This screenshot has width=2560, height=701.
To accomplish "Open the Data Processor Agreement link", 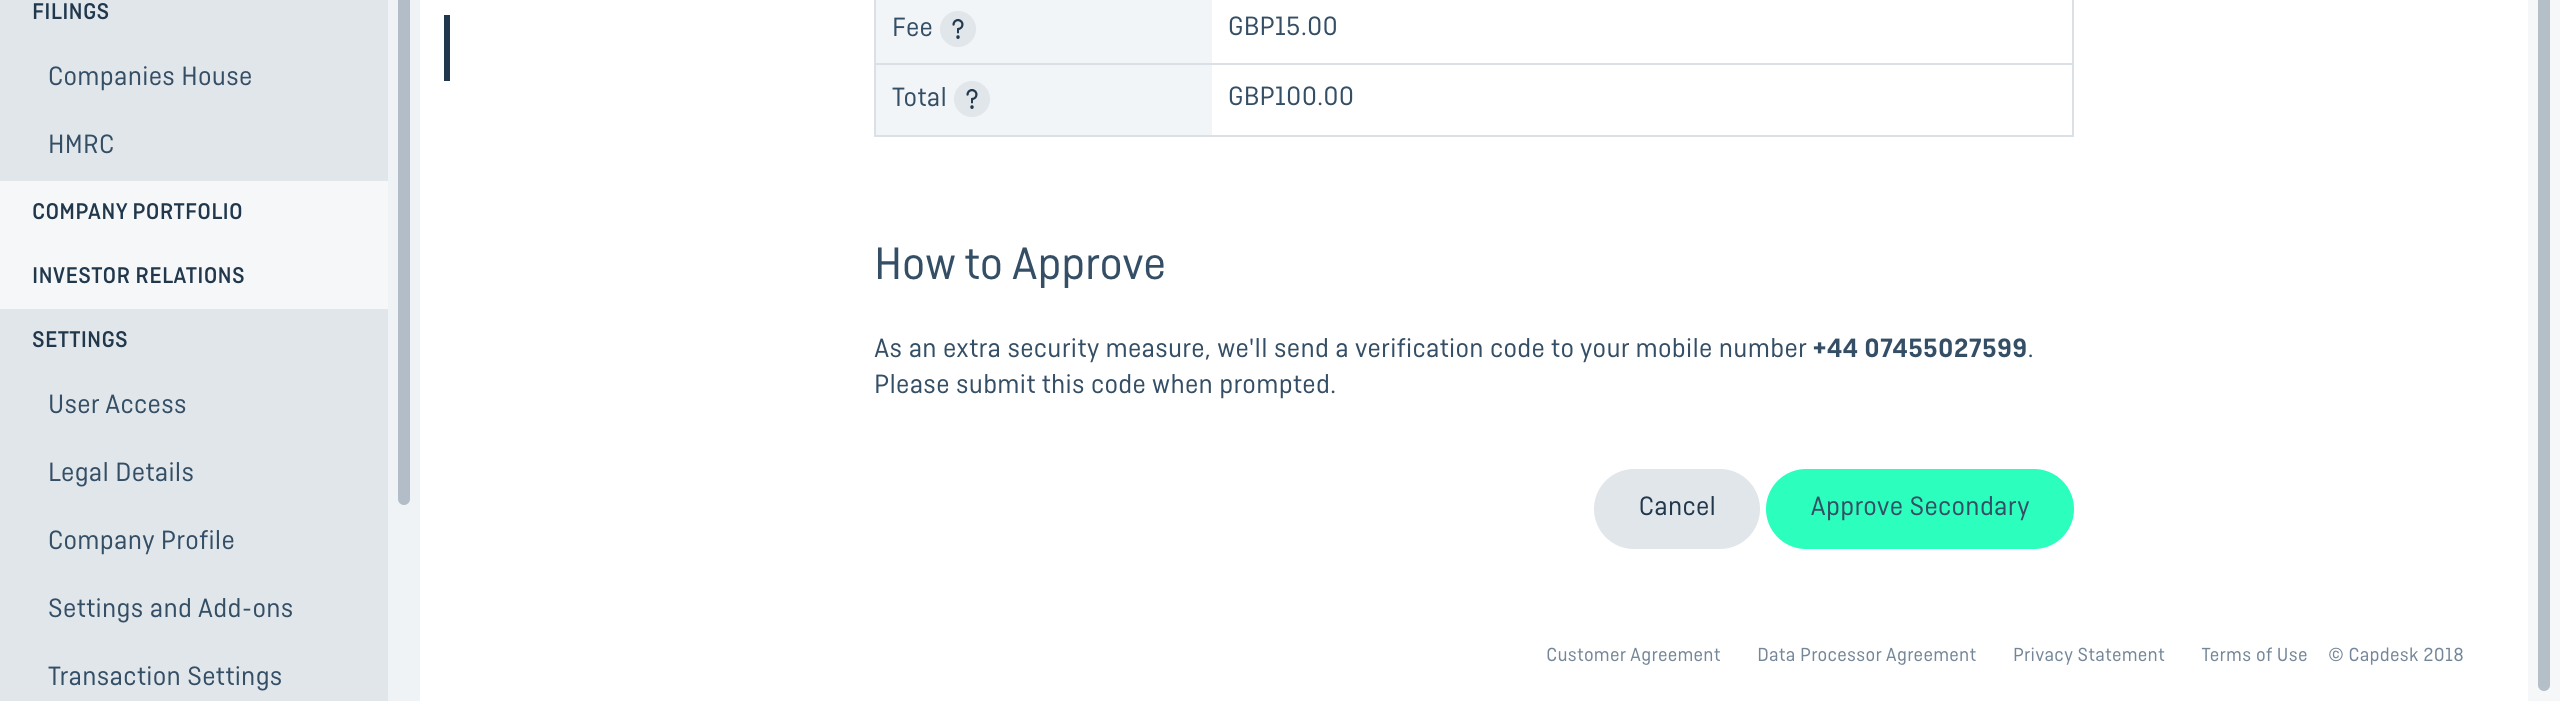I will tap(1867, 655).
